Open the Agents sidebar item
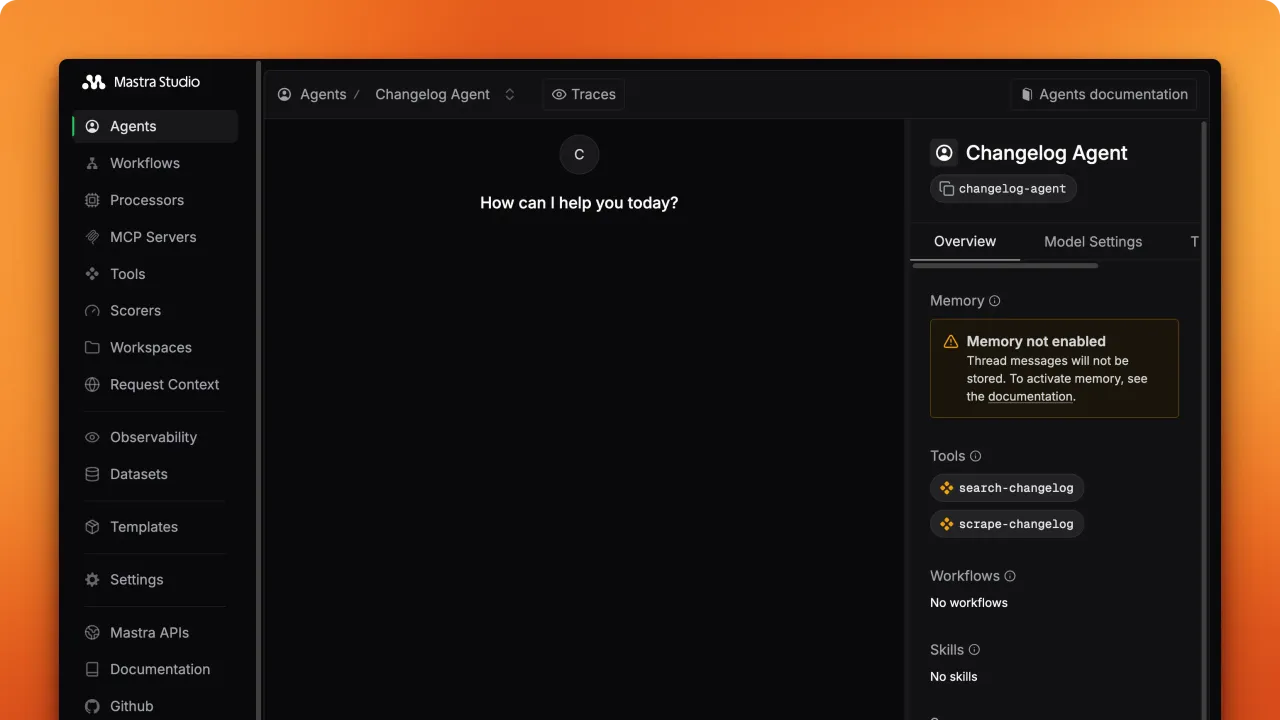This screenshot has width=1280, height=720. pos(155,126)
